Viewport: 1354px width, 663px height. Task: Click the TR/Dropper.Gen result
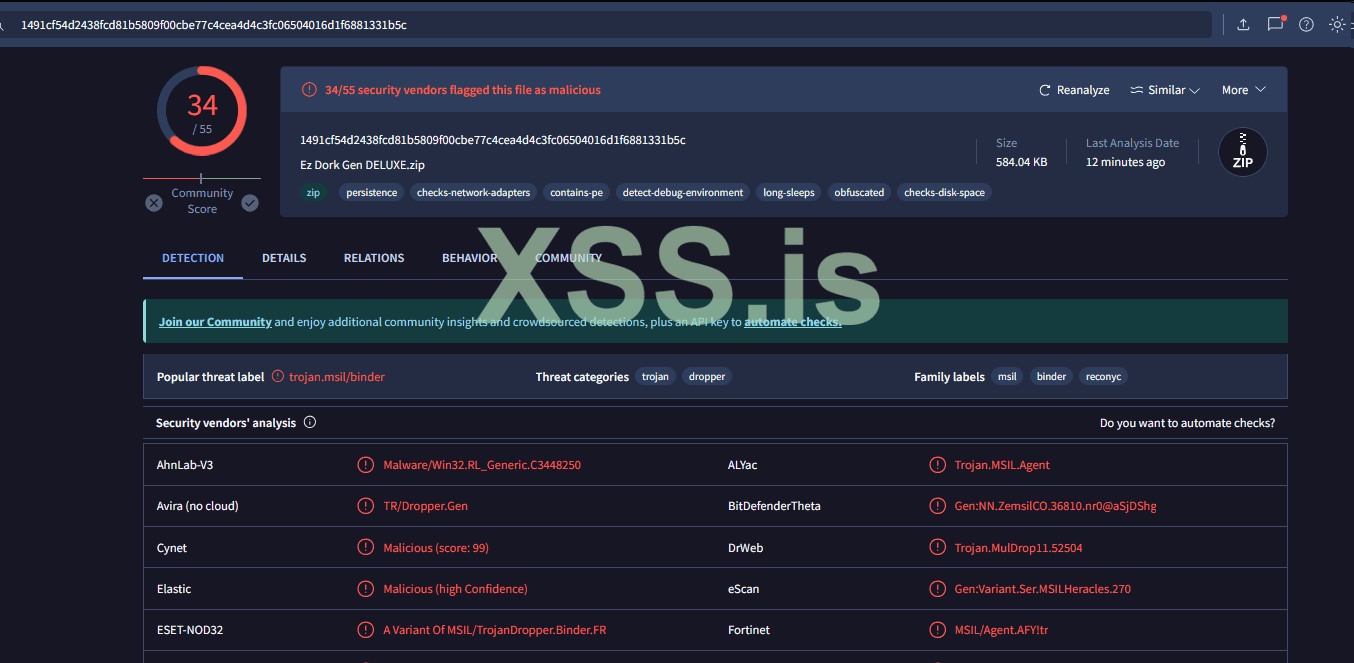pos(425,506)
